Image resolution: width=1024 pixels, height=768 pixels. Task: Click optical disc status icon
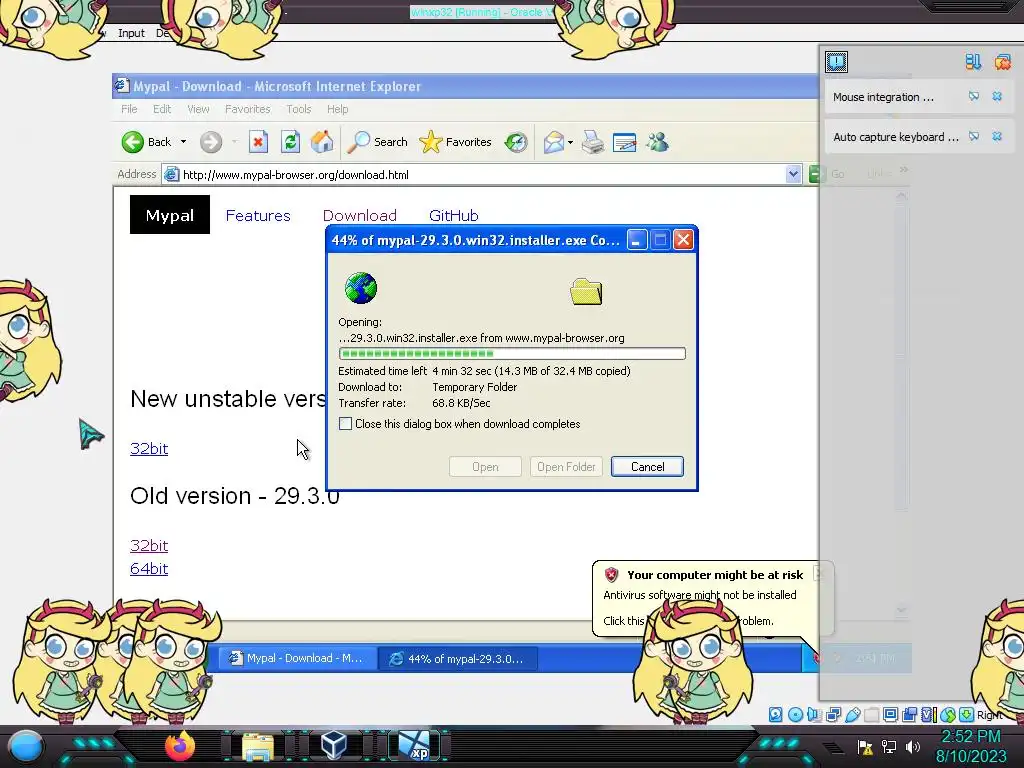point(795,714)
